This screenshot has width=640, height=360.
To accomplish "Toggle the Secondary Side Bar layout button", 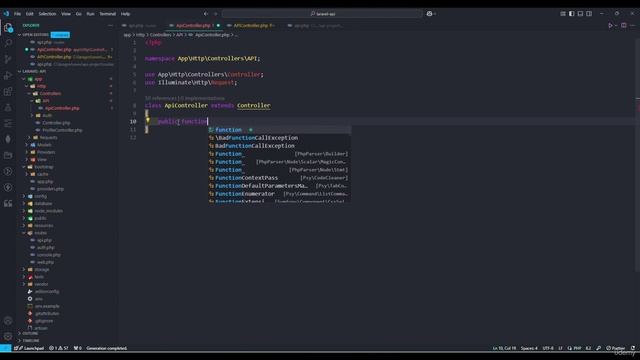I will pos(589,13).
